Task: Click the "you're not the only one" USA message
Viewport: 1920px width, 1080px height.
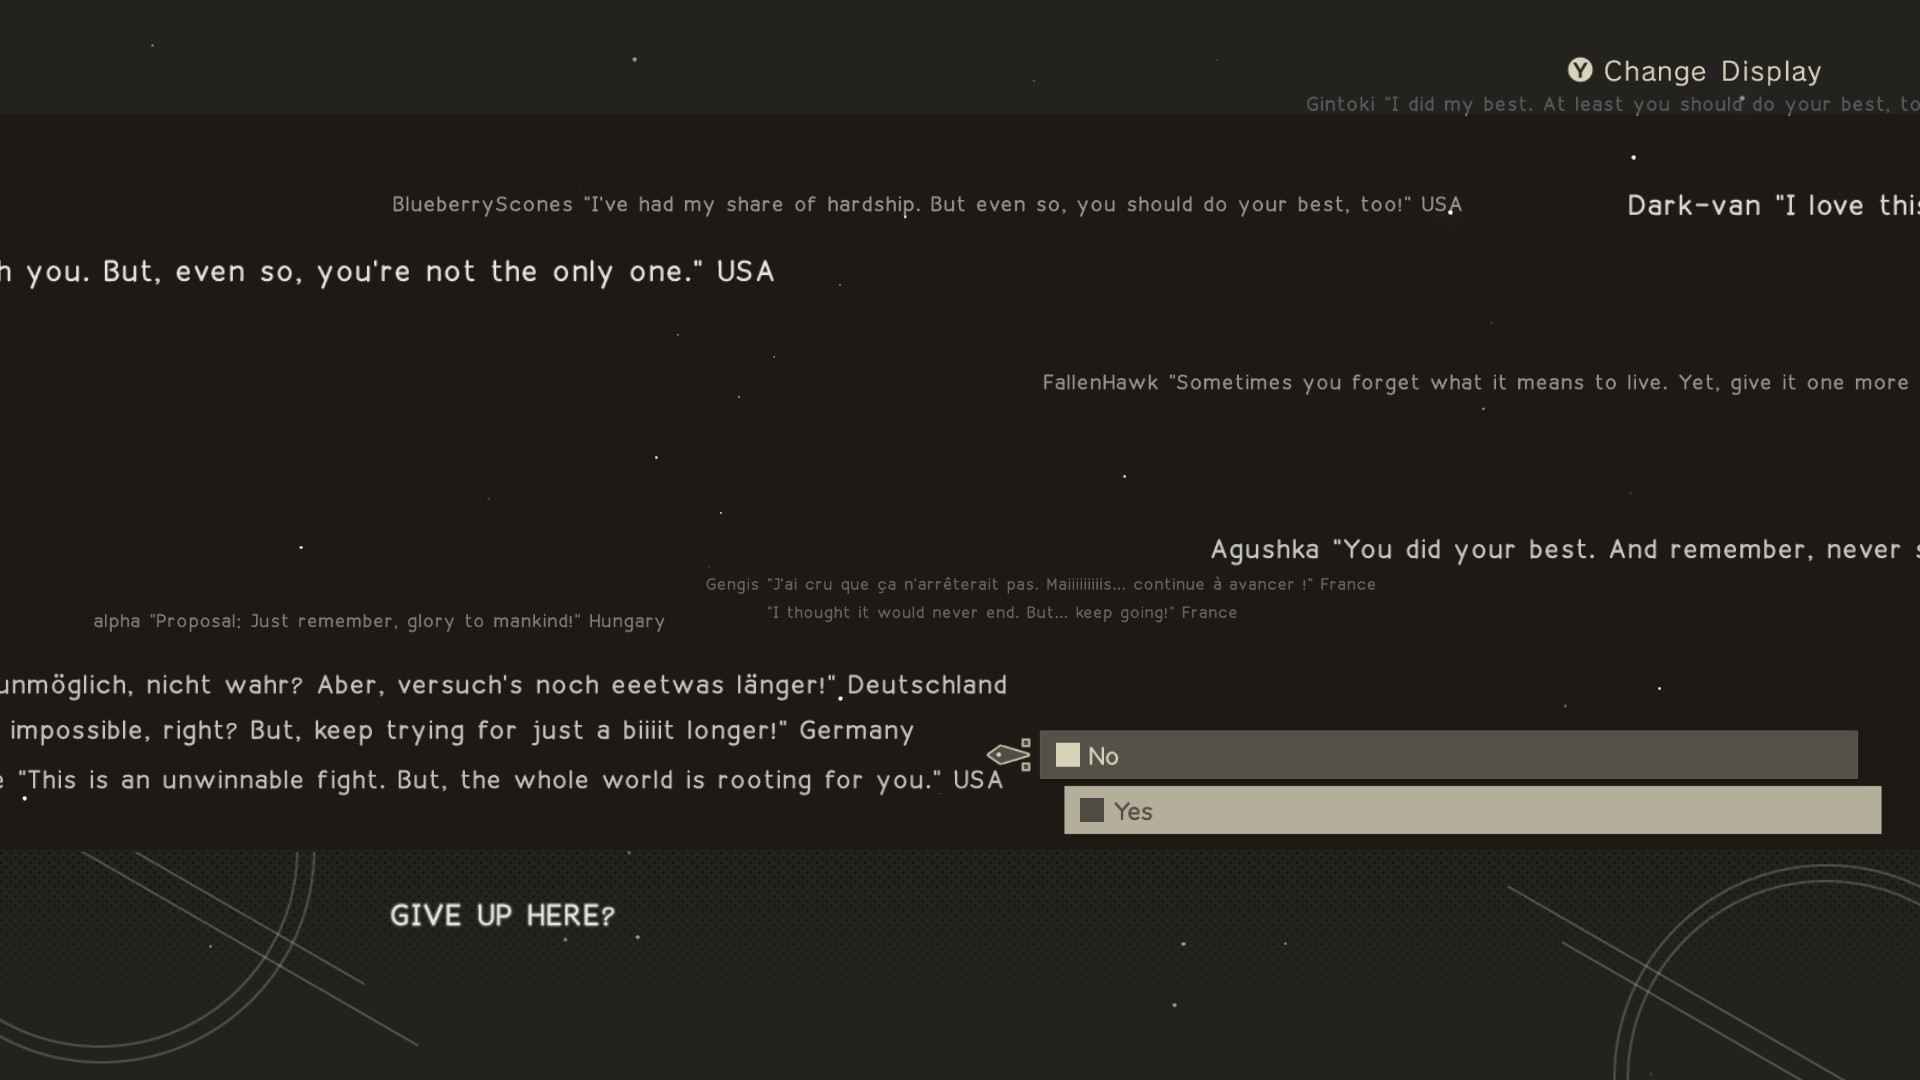Action: [386, 271]
